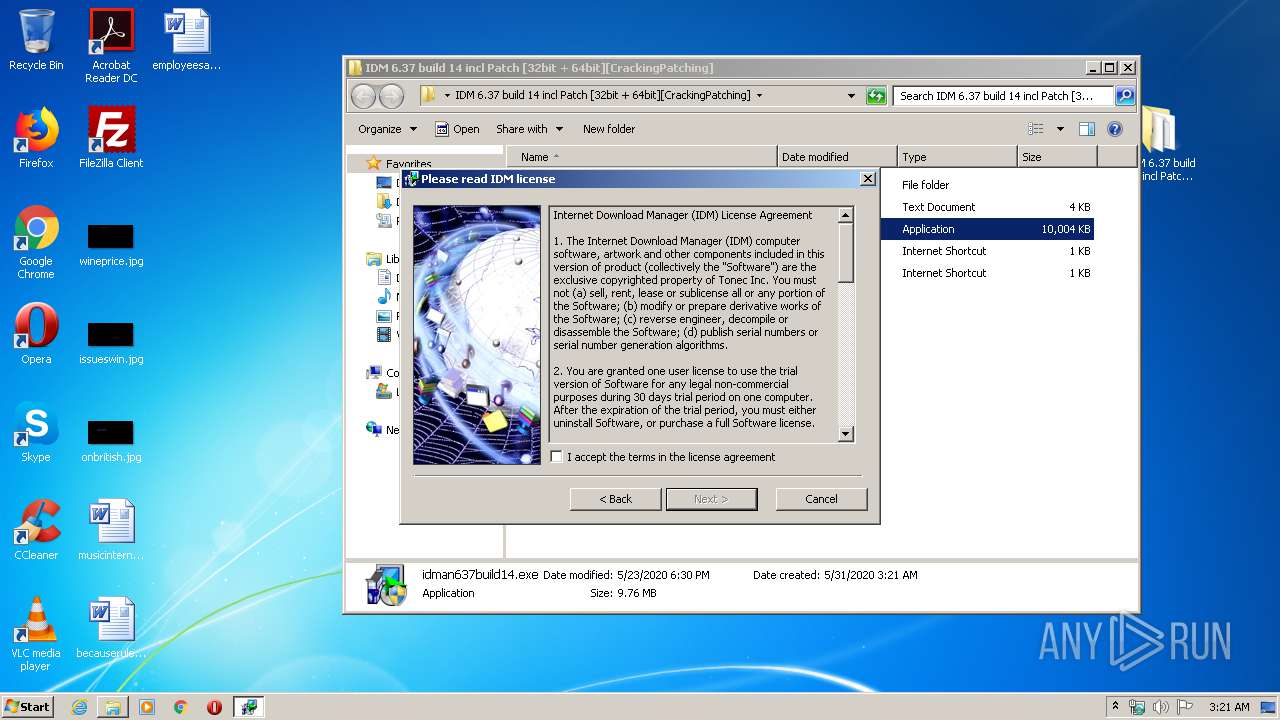Click the idman637build14.exe details pane icon
The width and height of the screenshot is (1280, 720).
[386, 585]
